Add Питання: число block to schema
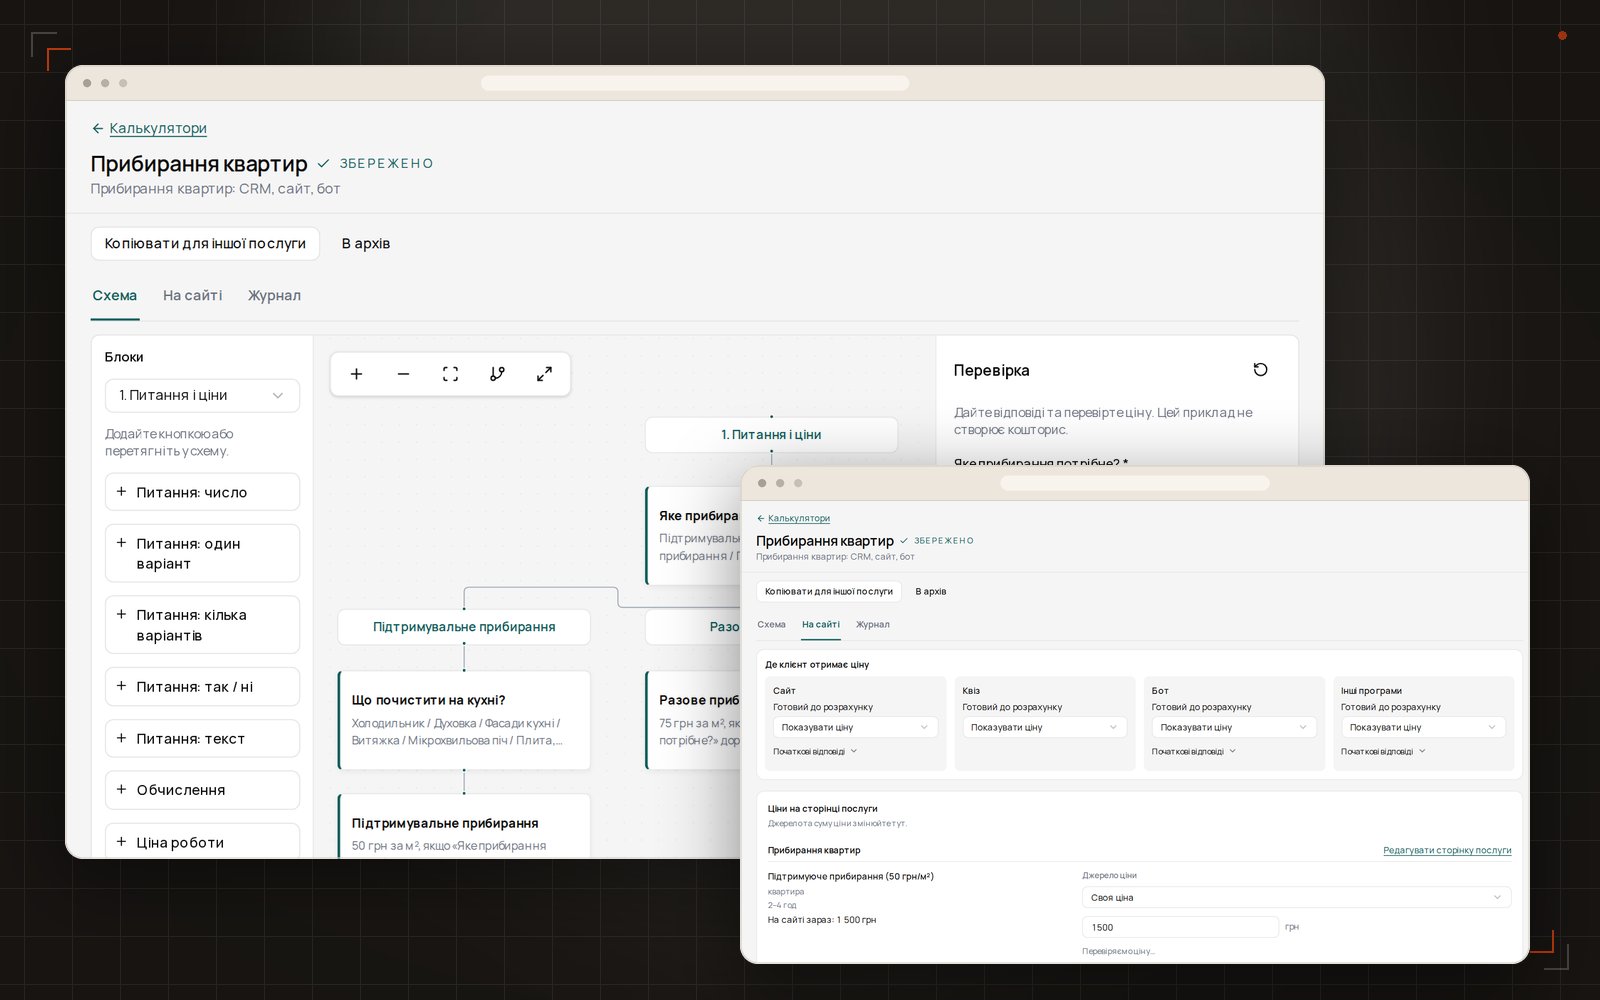Screen dimensions: 1600x1000 point(202,492)
